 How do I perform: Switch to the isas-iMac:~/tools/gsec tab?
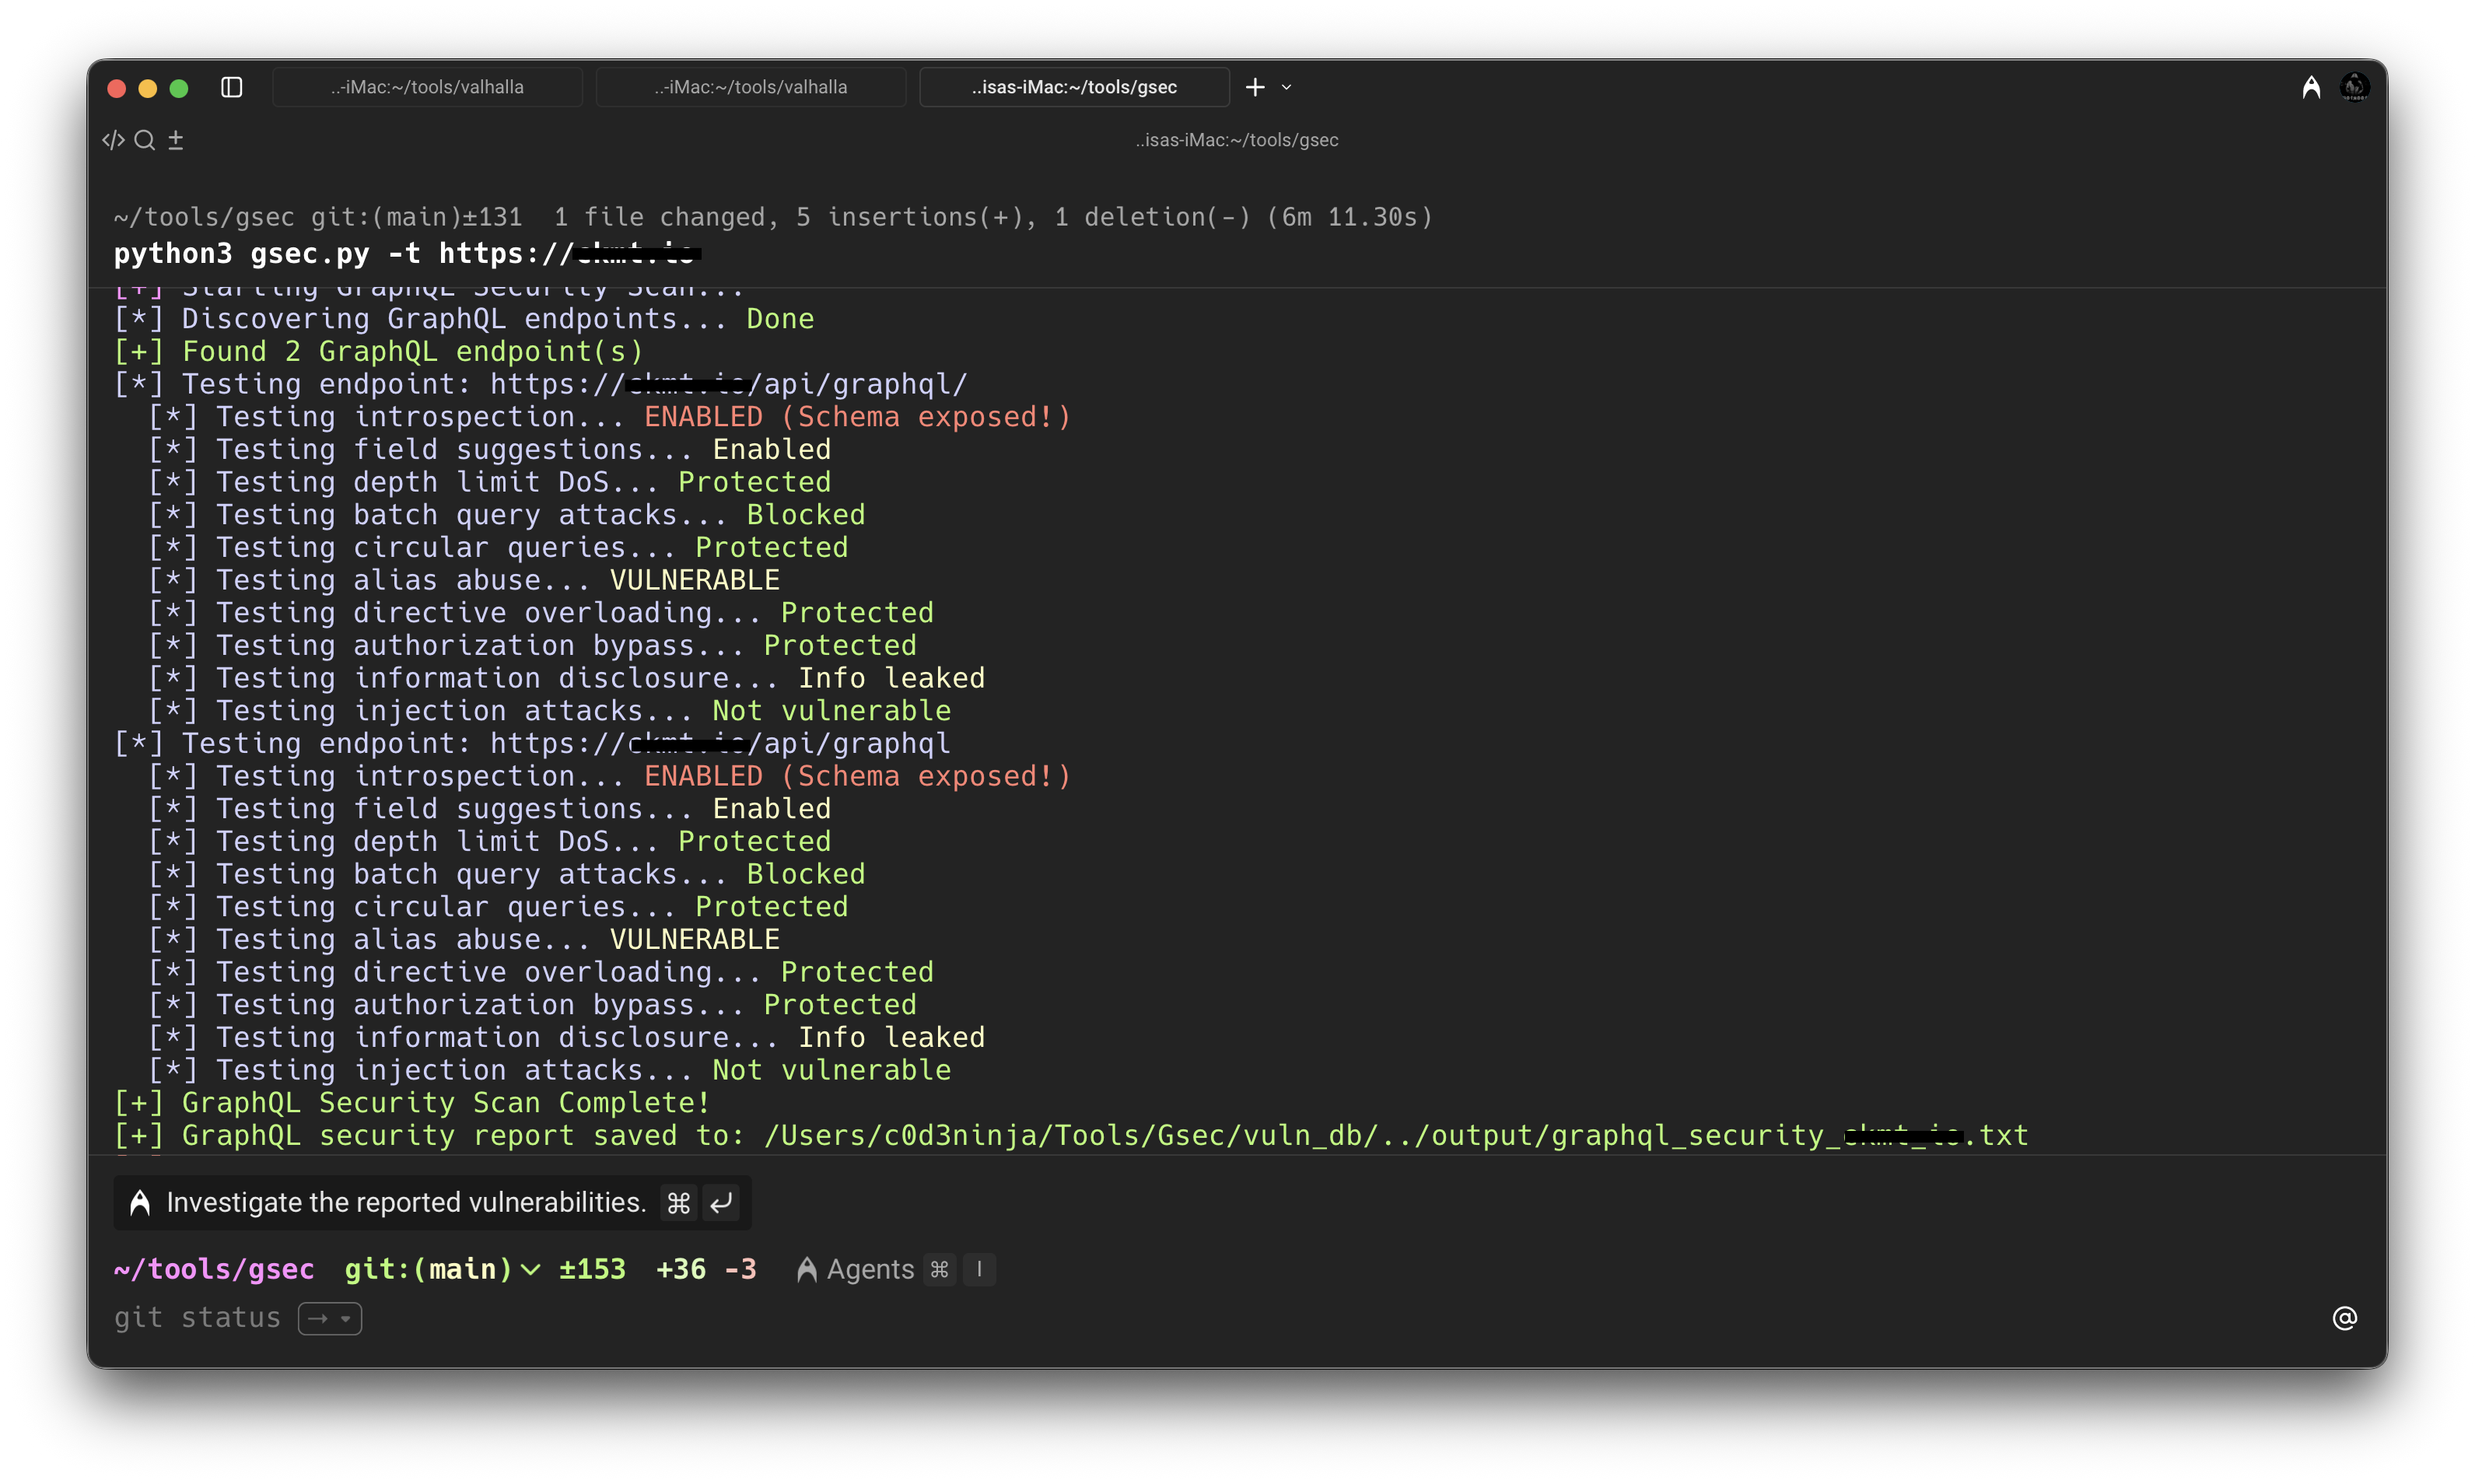point(1073,87)
